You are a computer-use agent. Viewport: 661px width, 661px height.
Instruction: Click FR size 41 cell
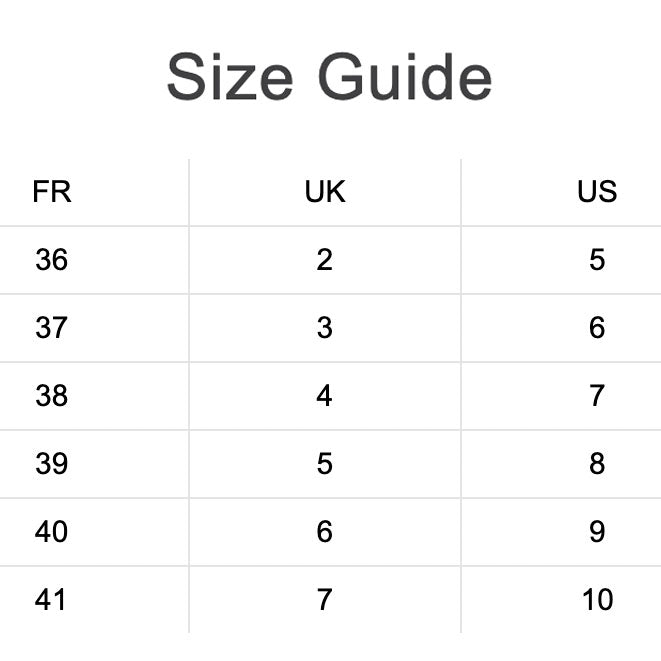pos(52,600)
